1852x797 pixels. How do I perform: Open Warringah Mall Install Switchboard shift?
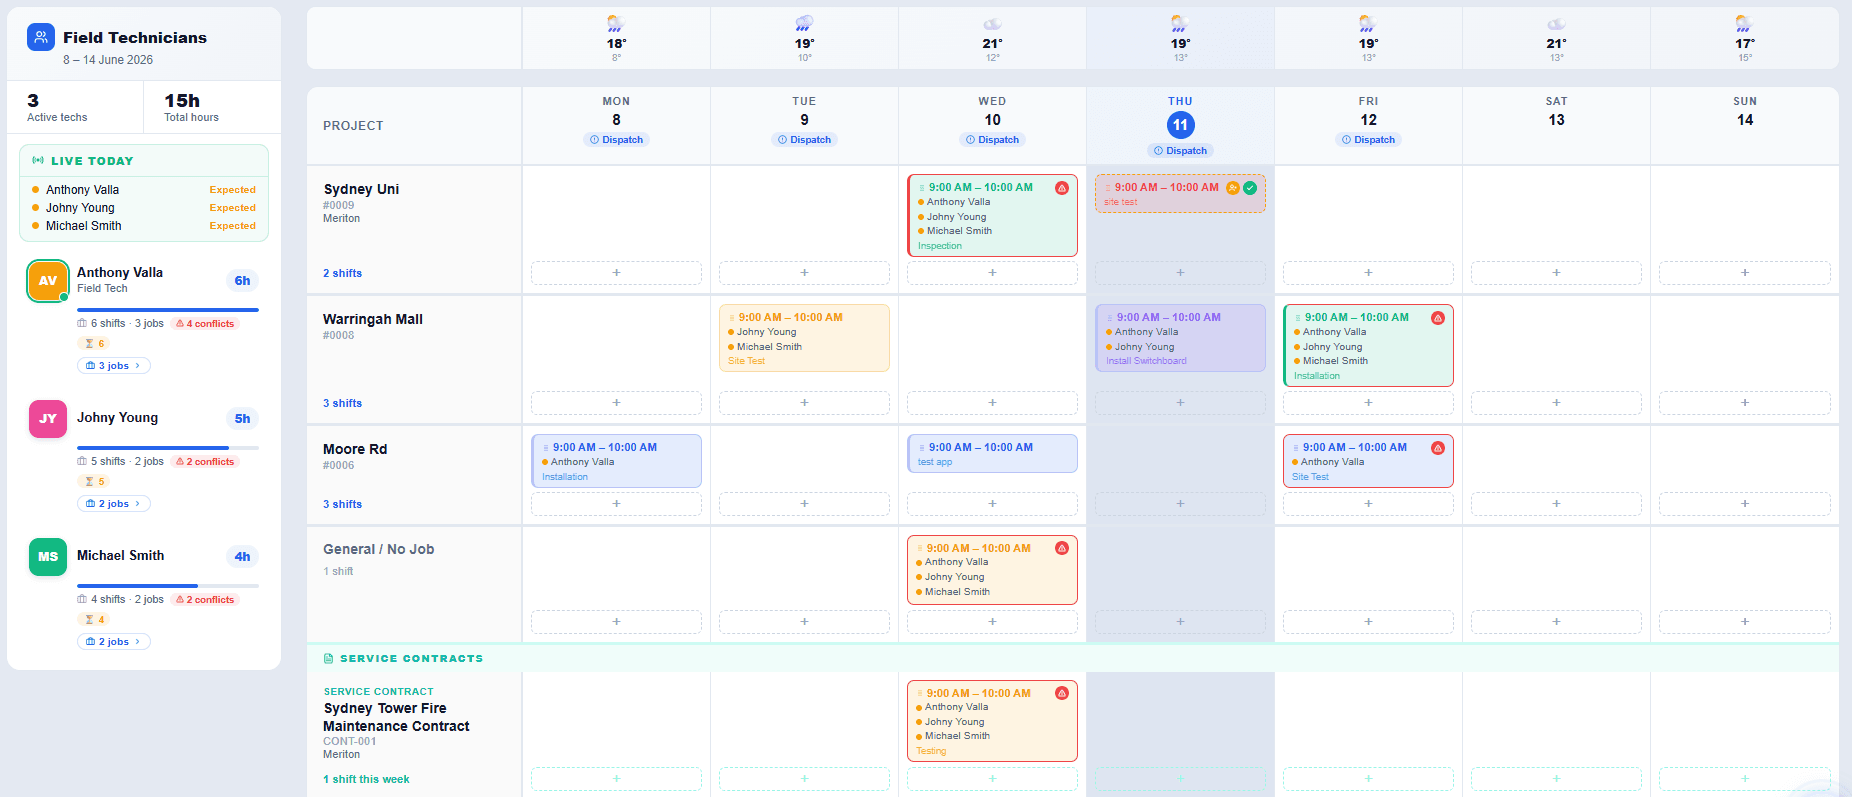pyautogui.click(x=1180, y=338)
